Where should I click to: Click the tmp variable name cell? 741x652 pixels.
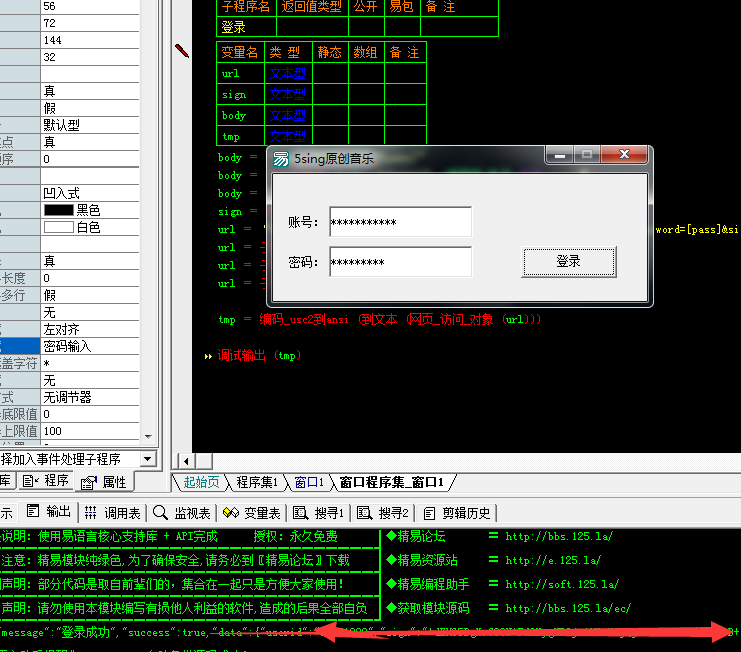241,137
